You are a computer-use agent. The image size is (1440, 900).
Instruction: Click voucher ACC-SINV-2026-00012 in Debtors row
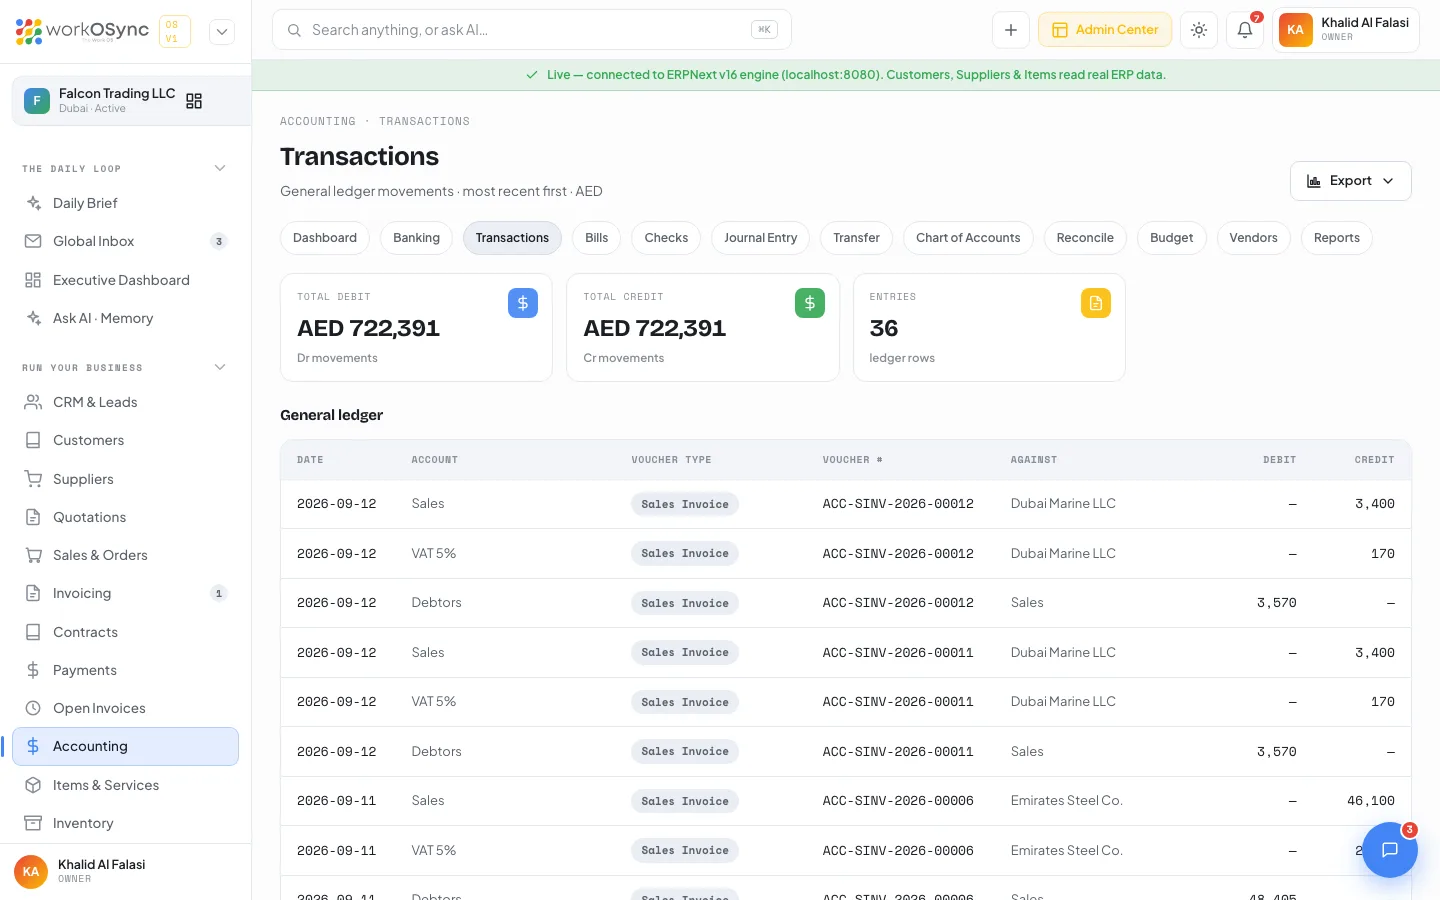point(898,603)
